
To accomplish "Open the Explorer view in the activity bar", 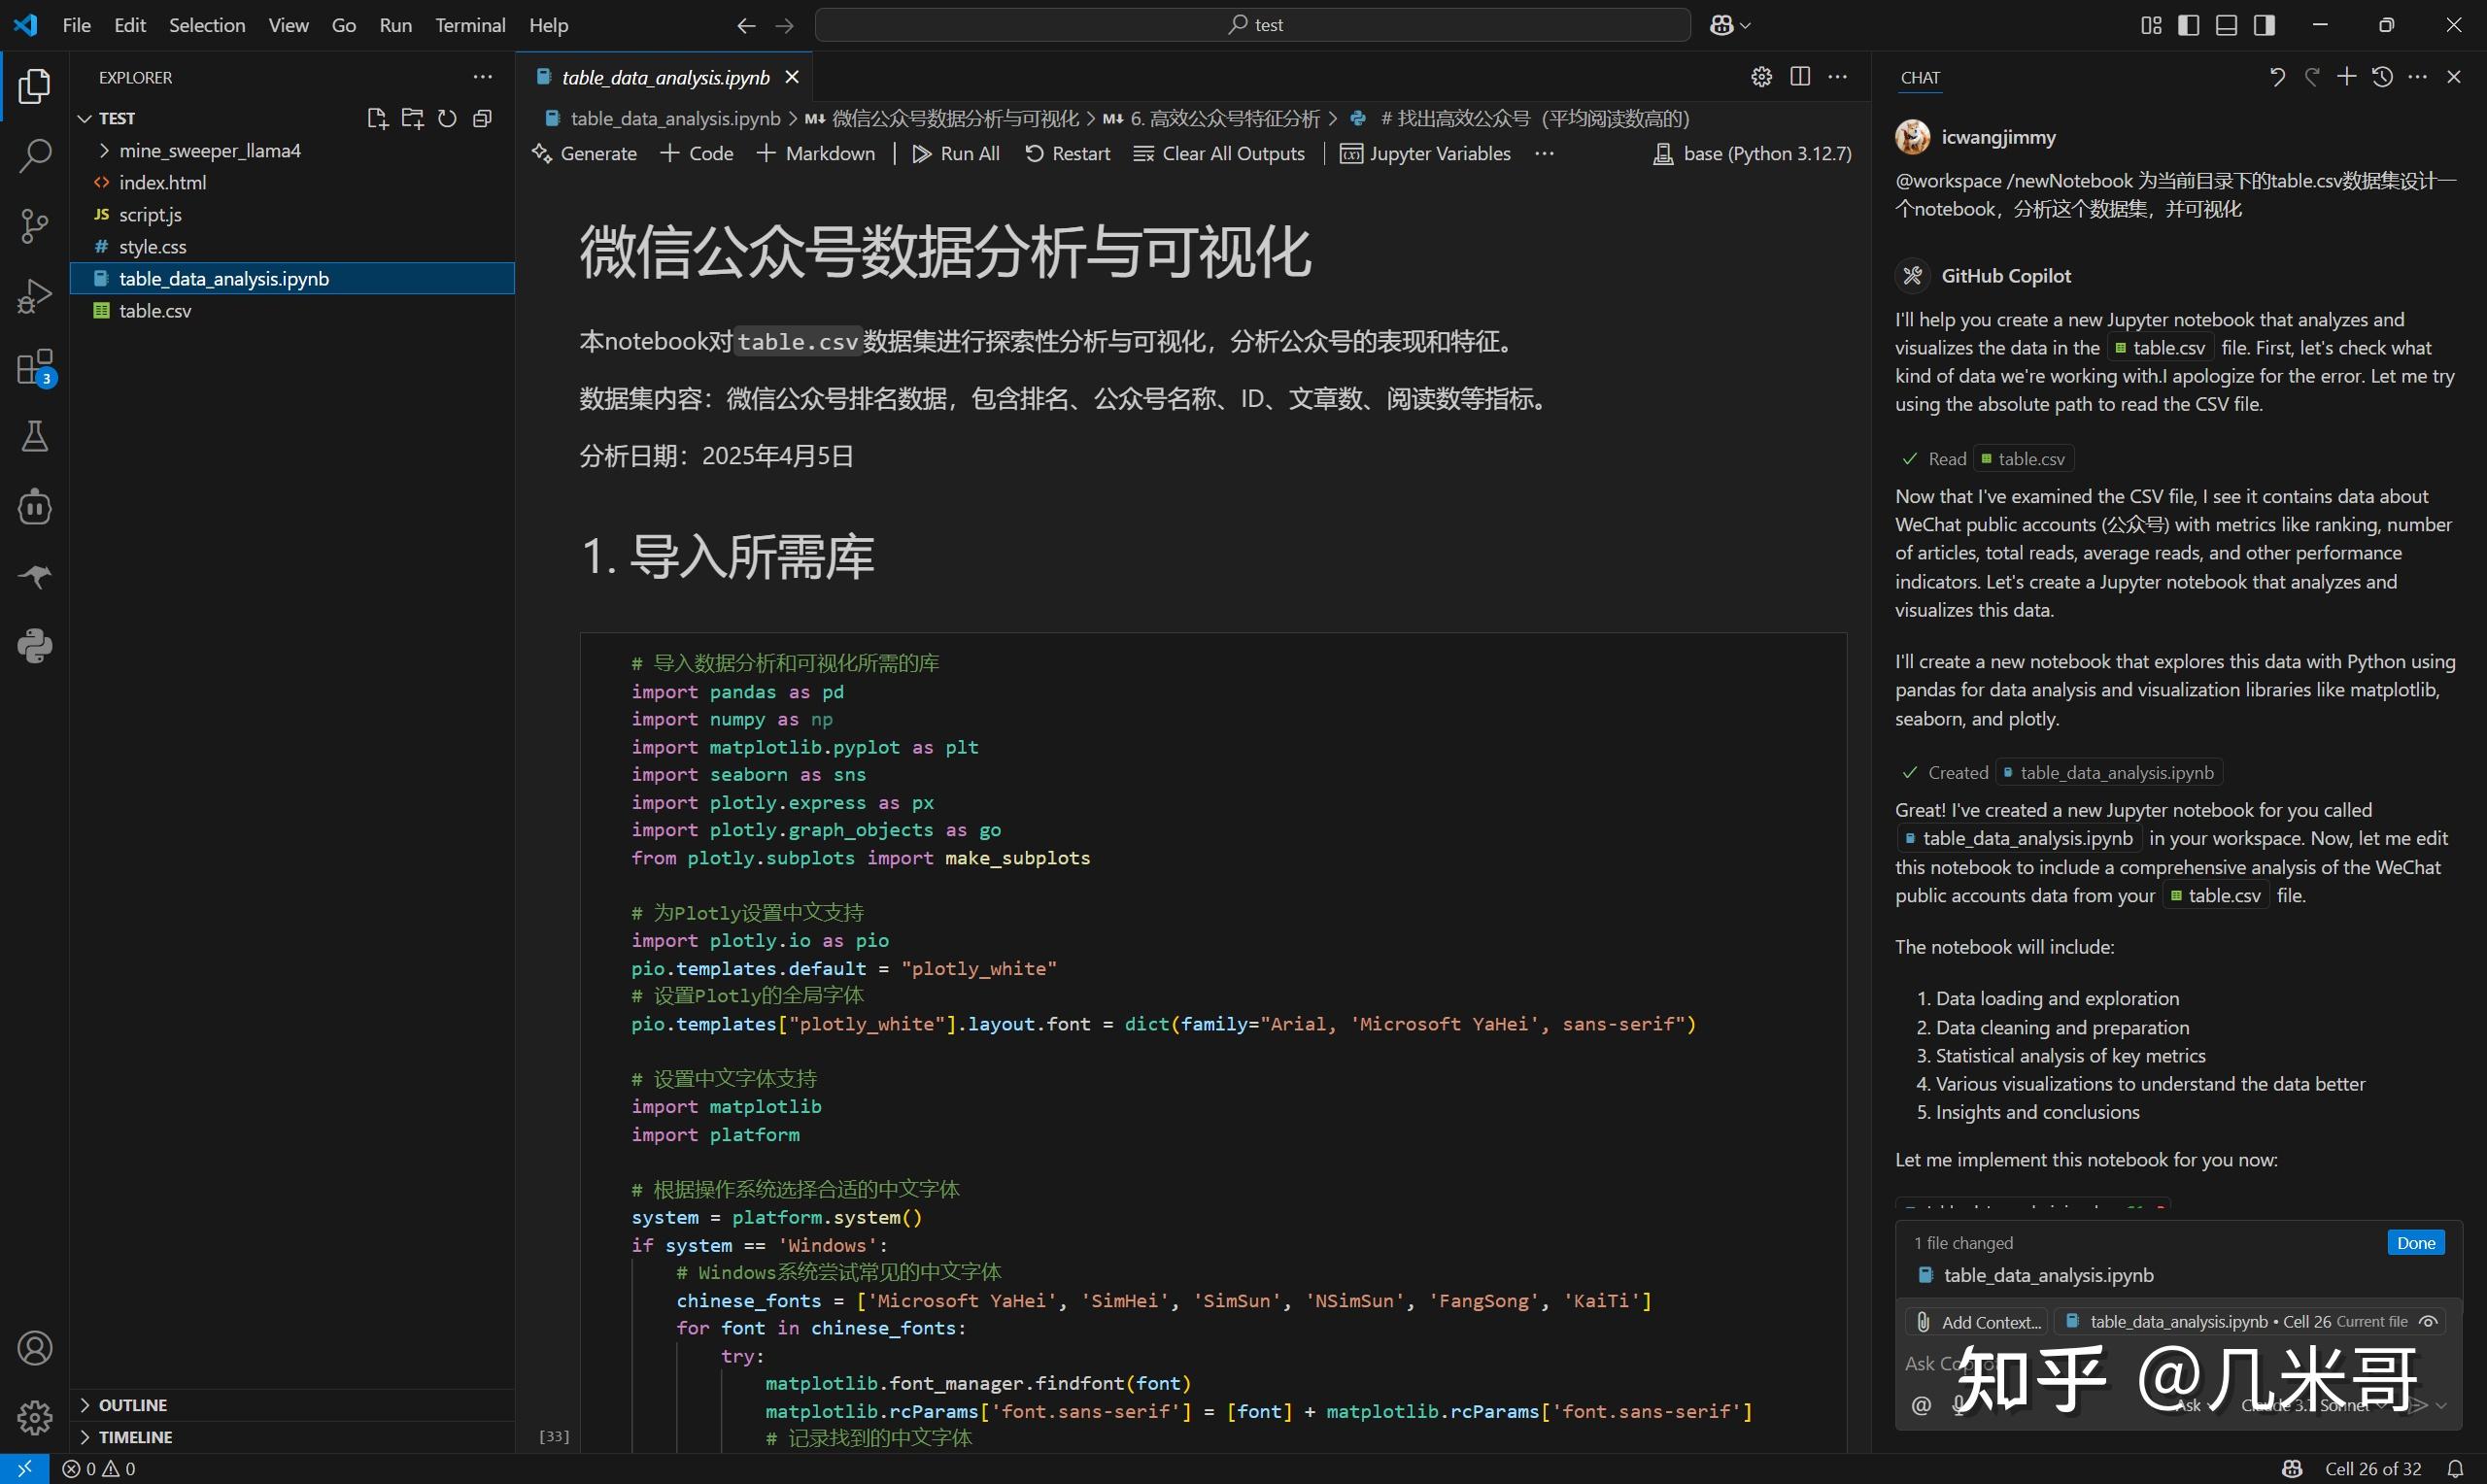I will point(35,87).
